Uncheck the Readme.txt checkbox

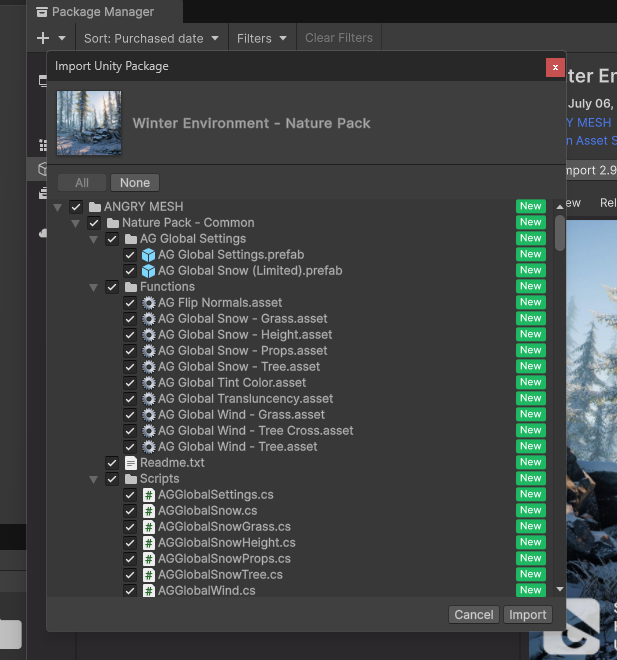click(x=112, y=463)
